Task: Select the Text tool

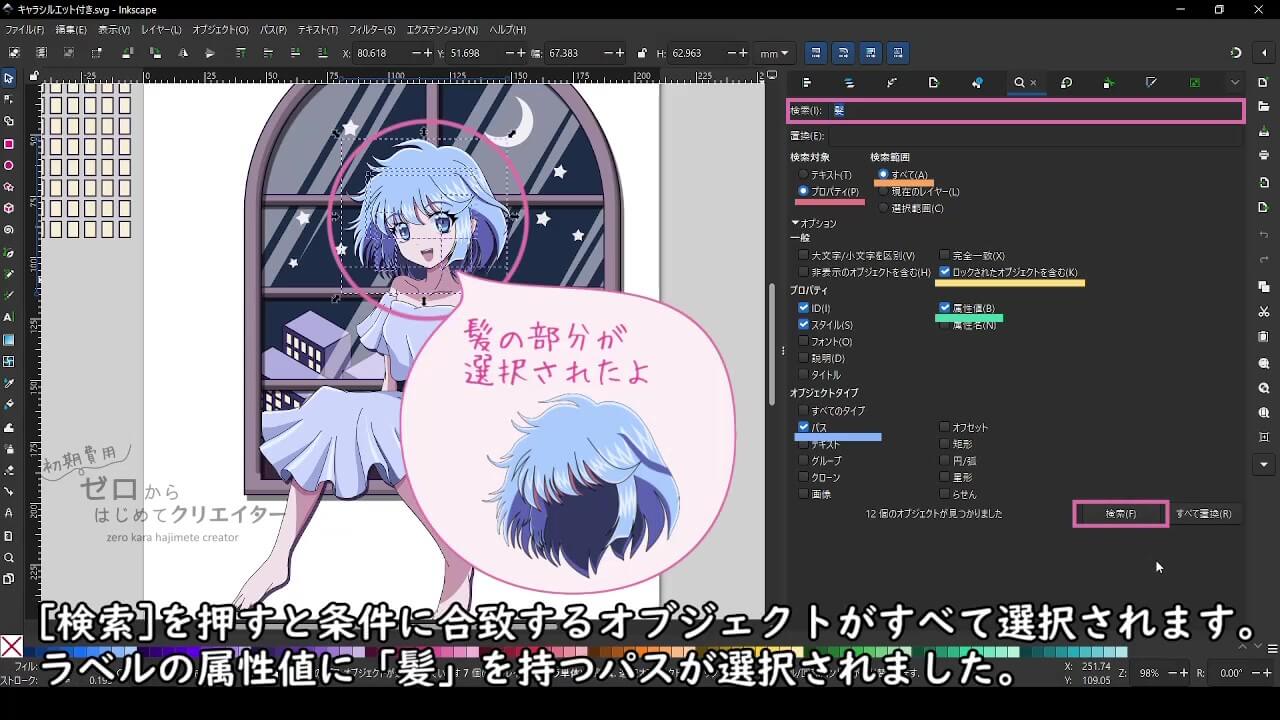Action: 9,317
